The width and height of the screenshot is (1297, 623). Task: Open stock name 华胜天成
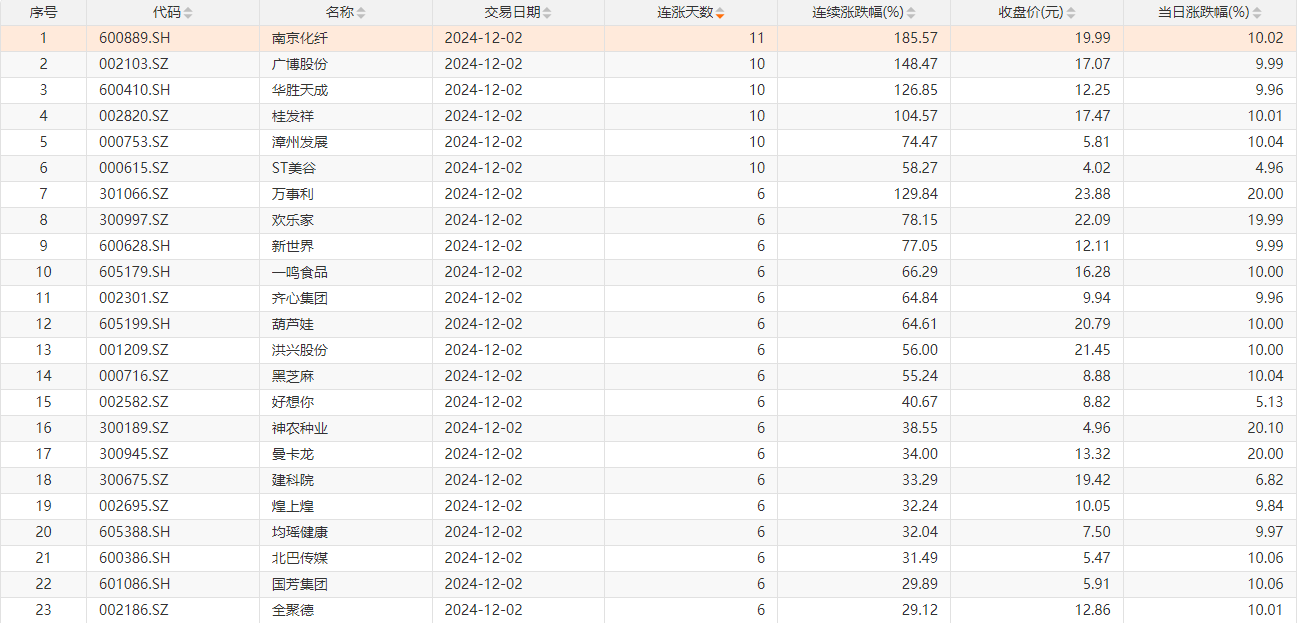300,90
